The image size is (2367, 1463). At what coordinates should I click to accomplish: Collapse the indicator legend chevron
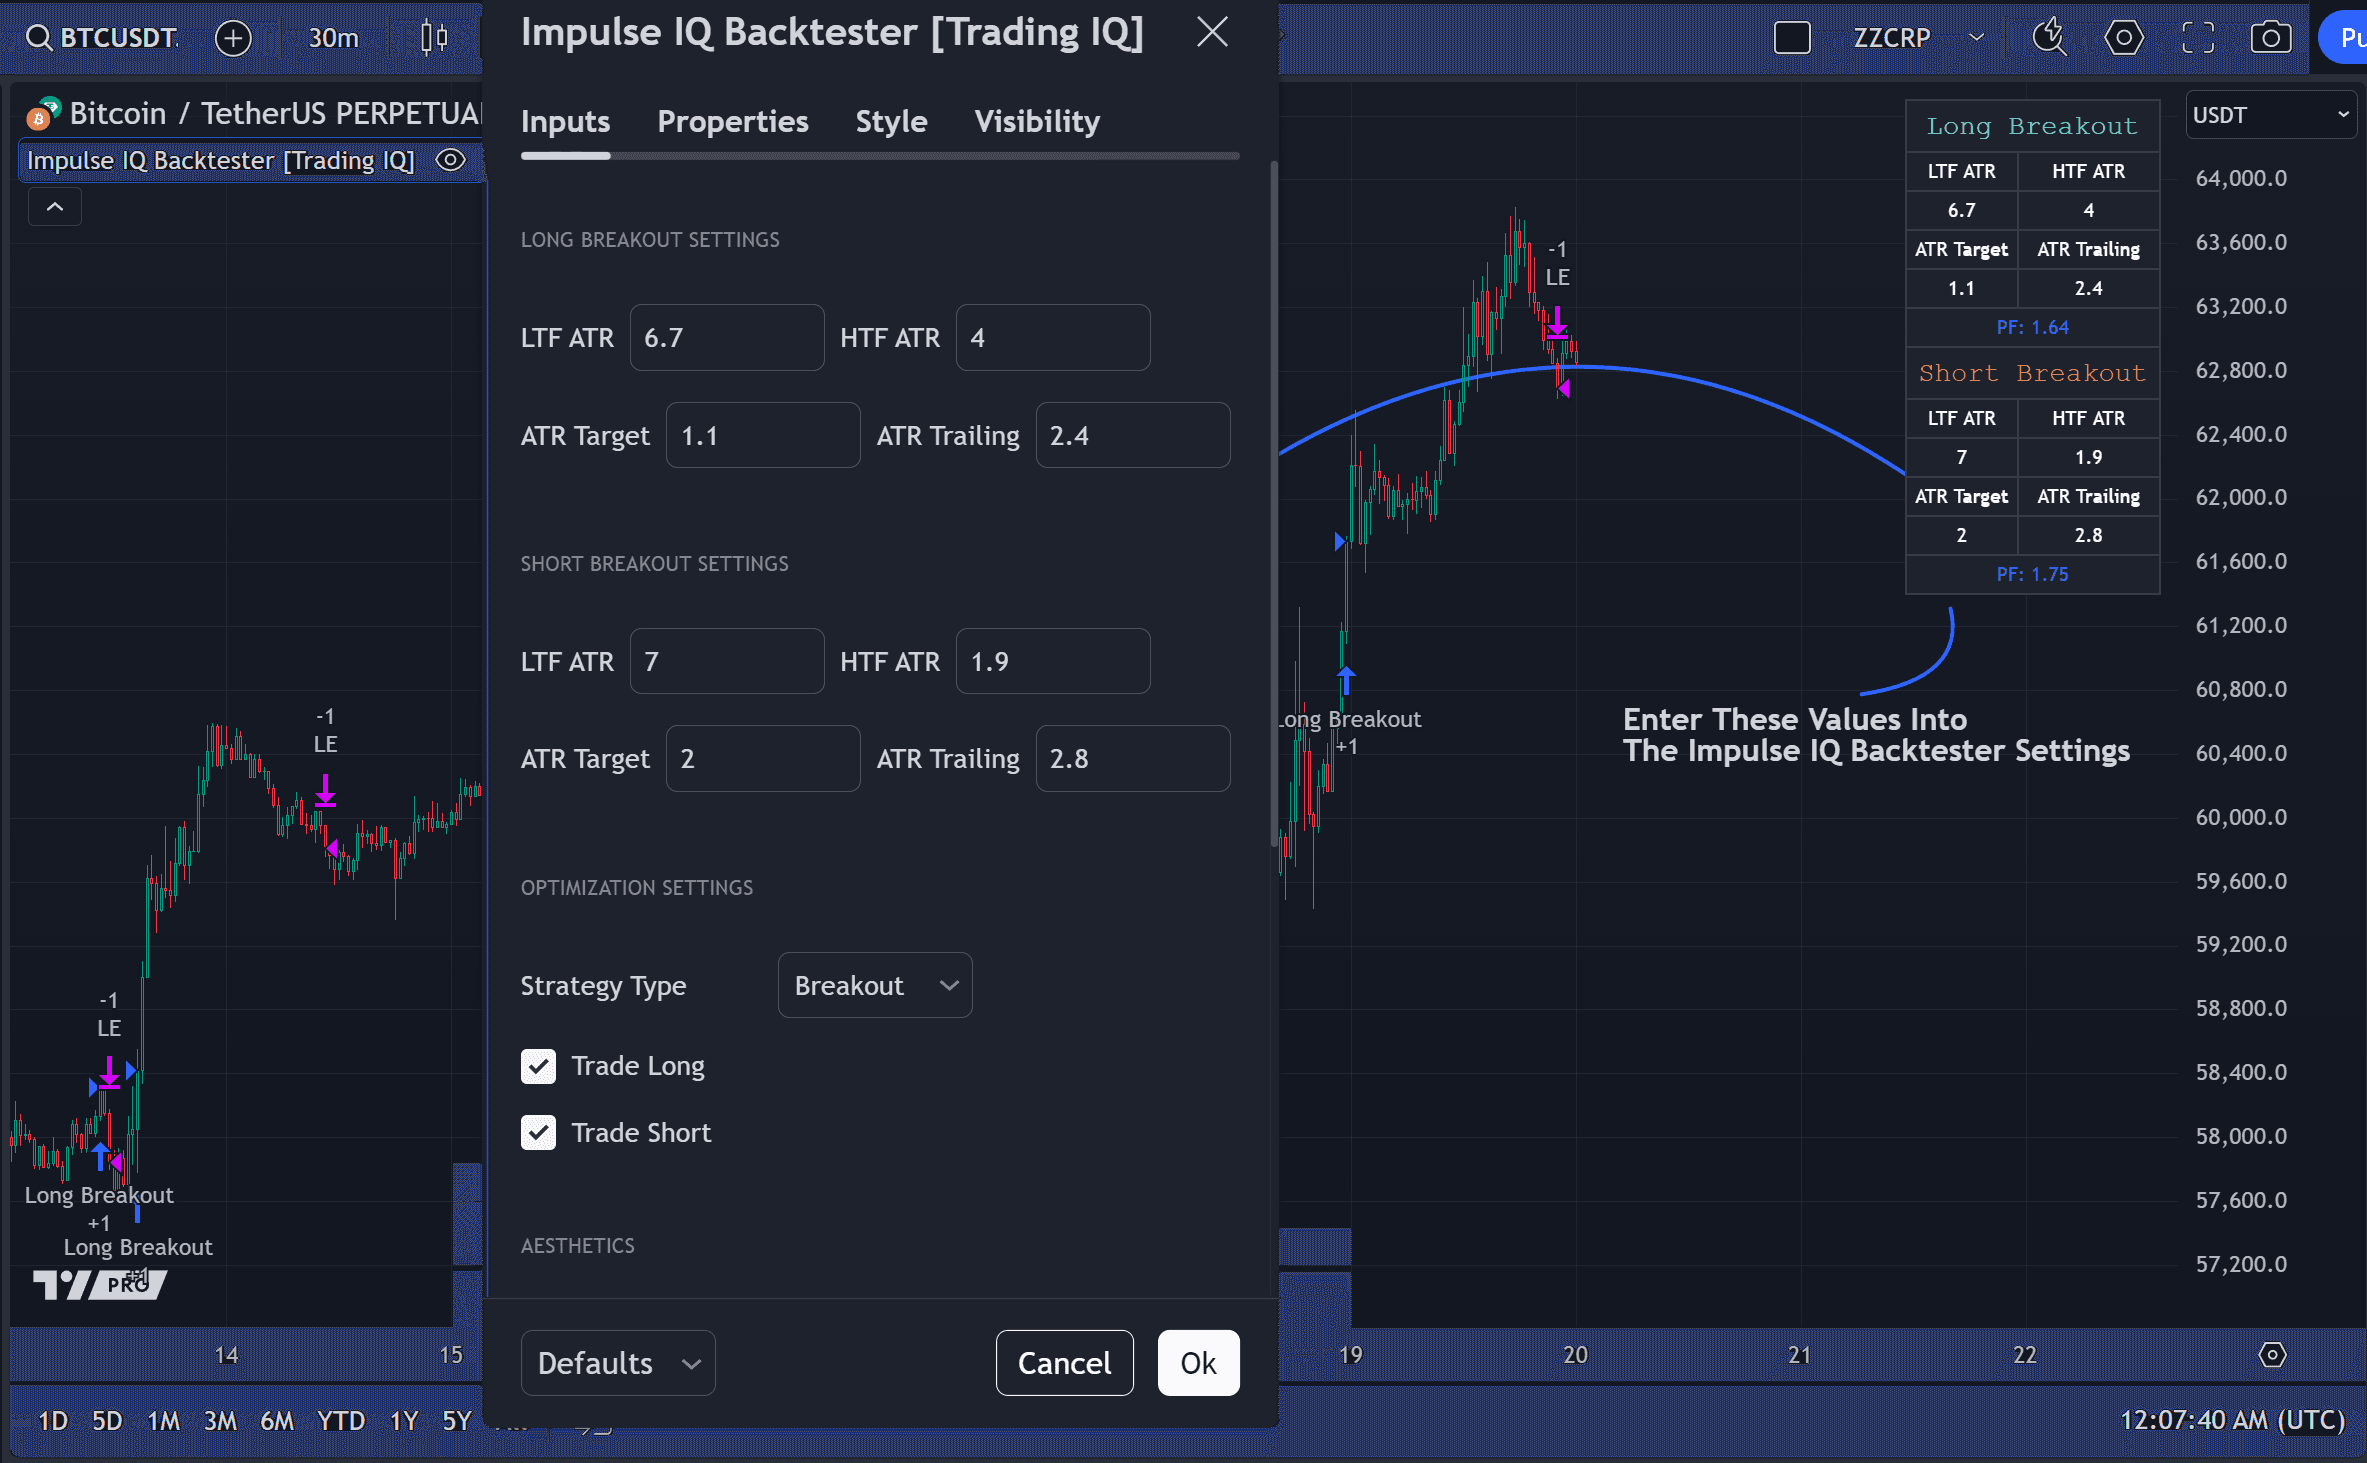pos(55,207)
